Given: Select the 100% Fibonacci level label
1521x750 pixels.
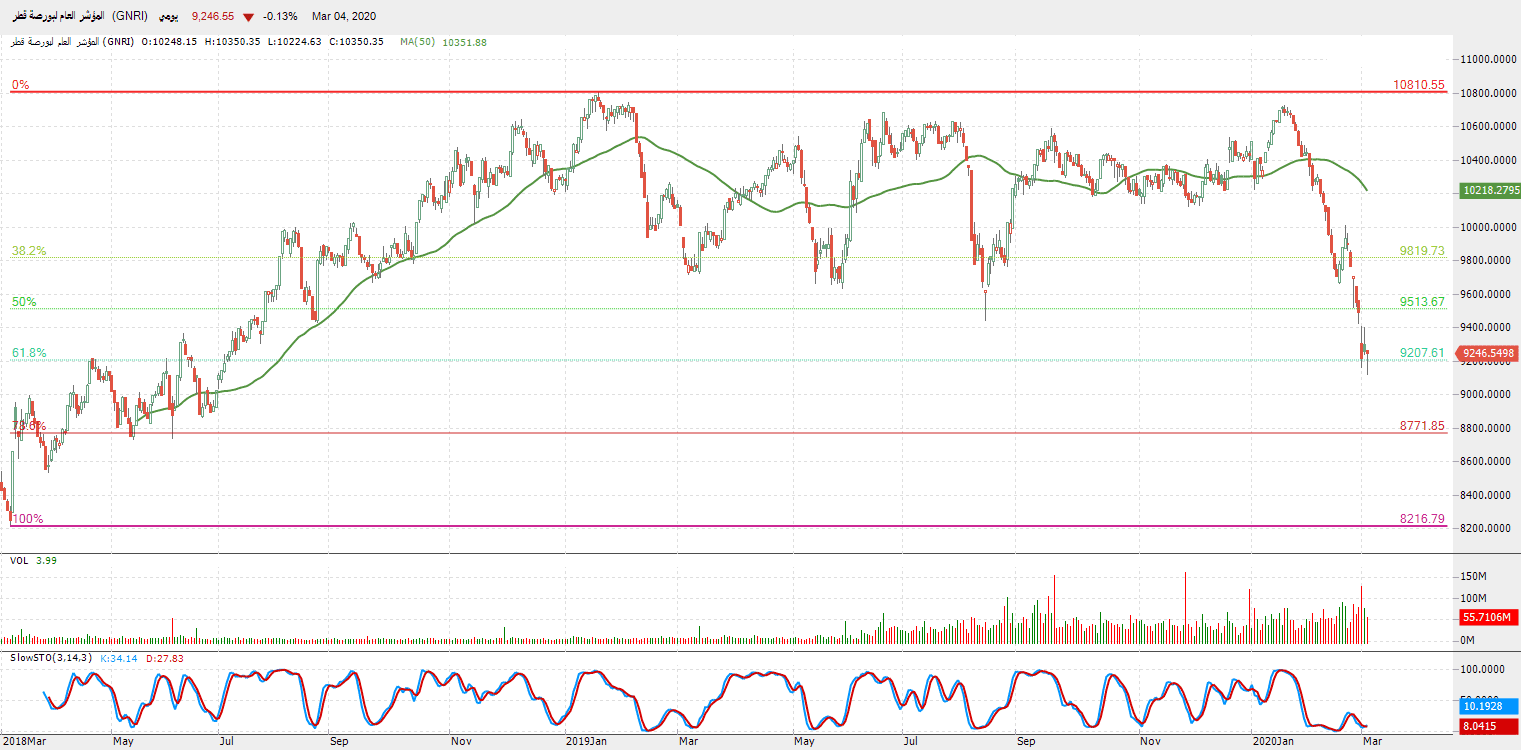Looking at the screenshot, I should (x=27, y=519).
